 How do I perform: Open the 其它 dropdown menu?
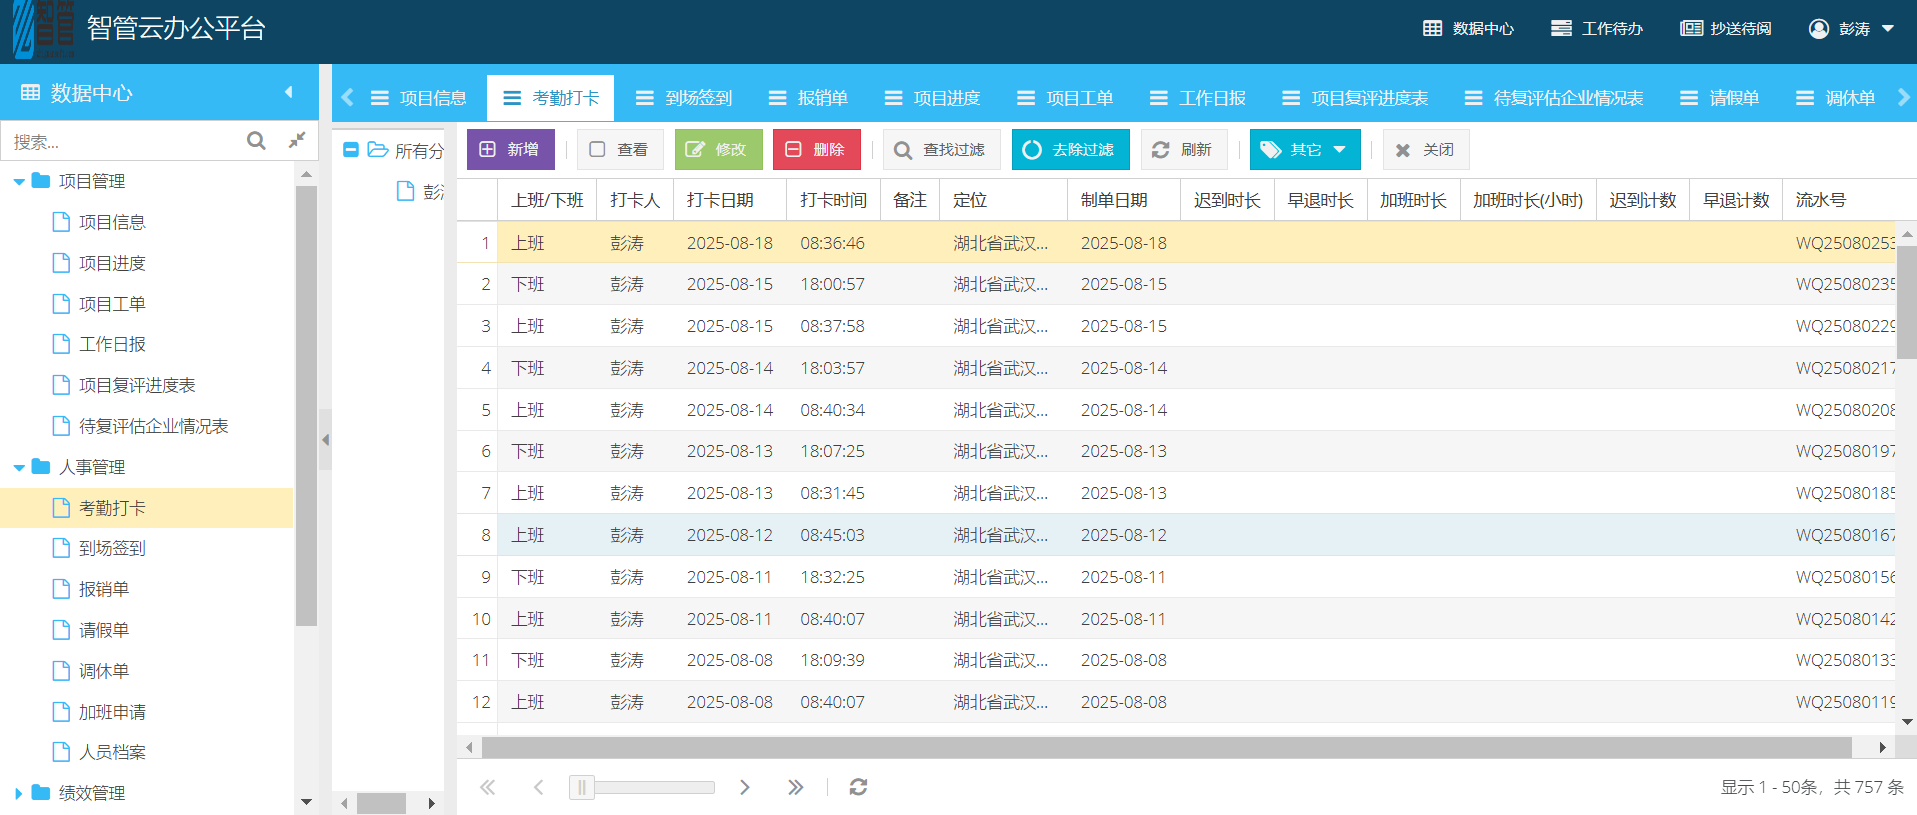click(1305, 150)
